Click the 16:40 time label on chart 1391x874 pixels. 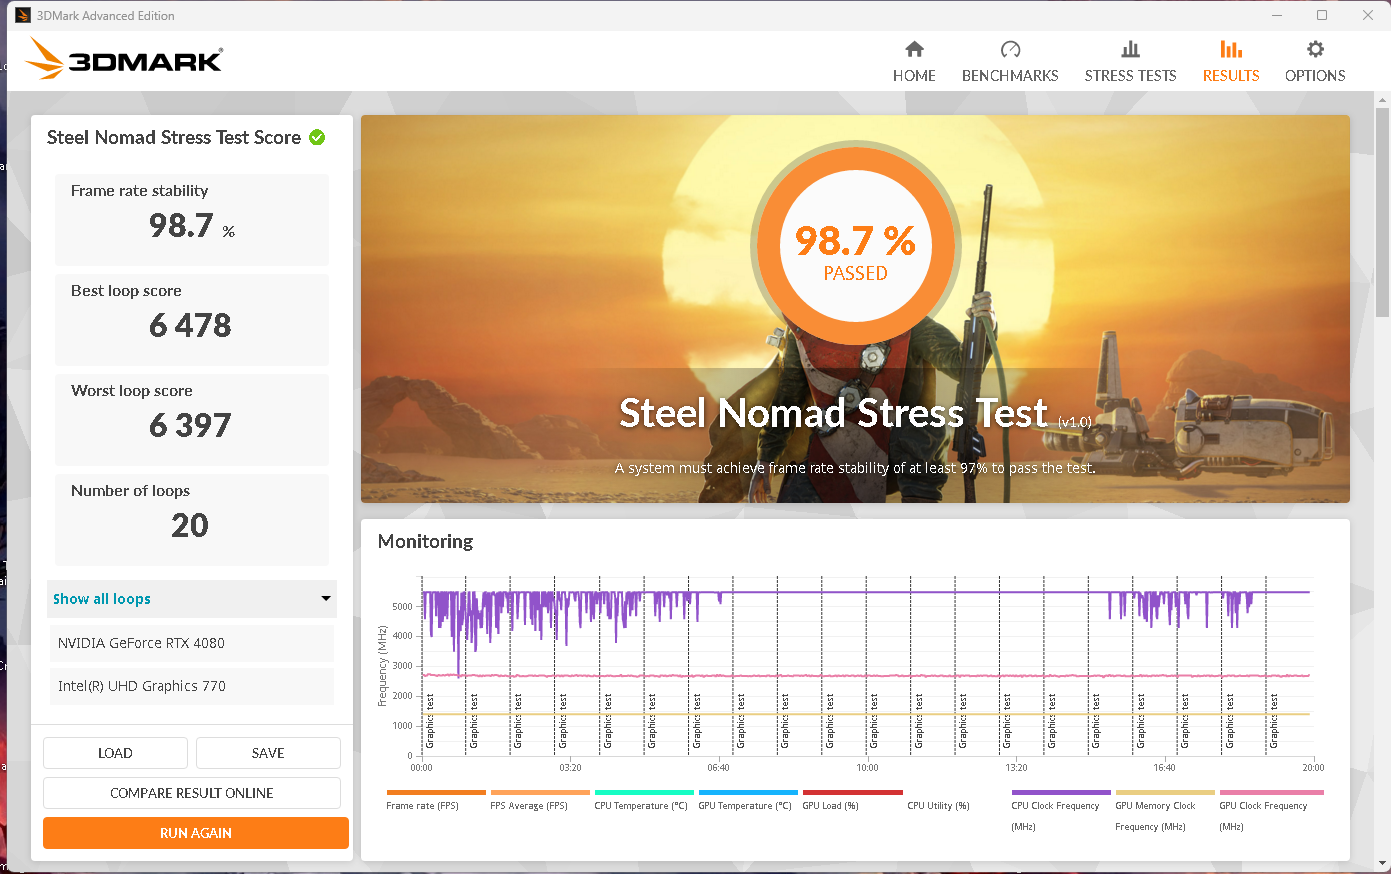point(1164,768)
